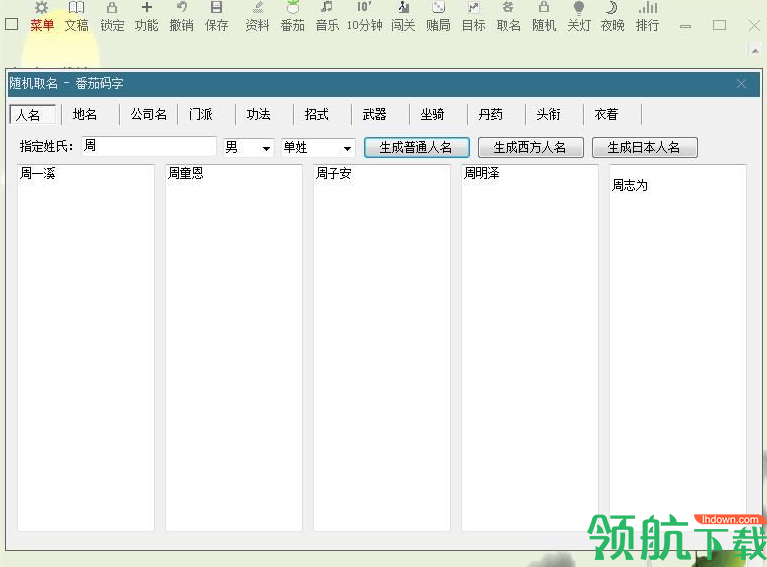Image resolution: width=767 pixels, height=567 pixels.
Task: Click the 撤销 undo icon
Action: click(181, 16)
